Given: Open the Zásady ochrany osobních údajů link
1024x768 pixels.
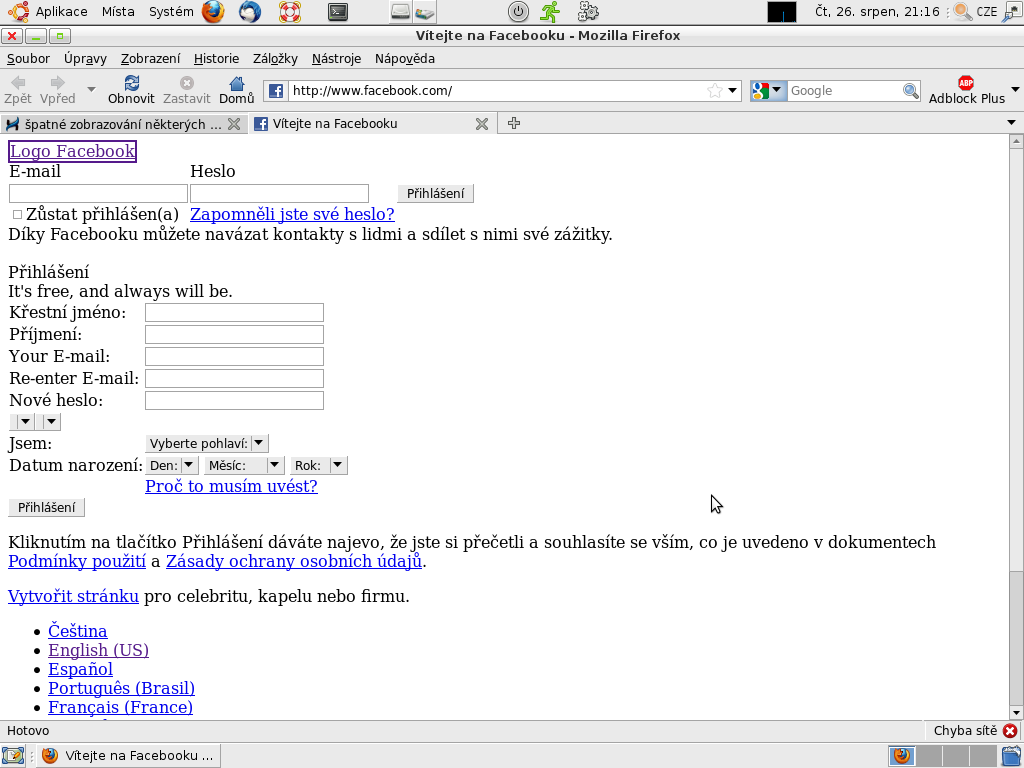Looking at the screenshot, I should coord(294,561).
